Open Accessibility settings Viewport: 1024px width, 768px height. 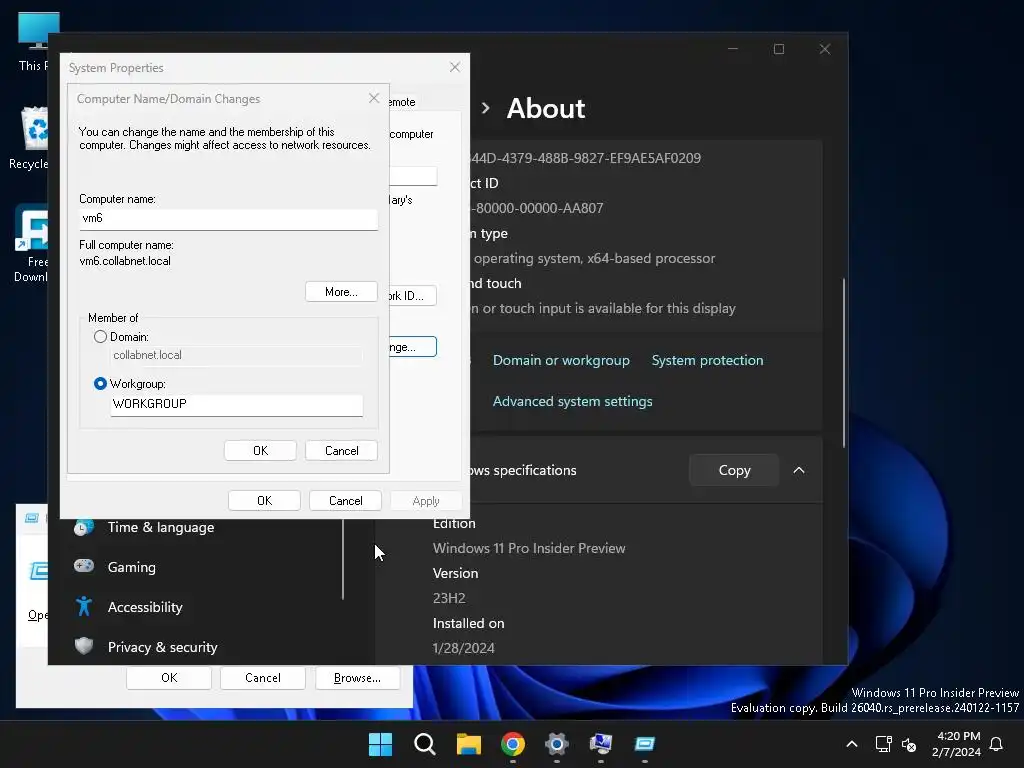(144, 607)
